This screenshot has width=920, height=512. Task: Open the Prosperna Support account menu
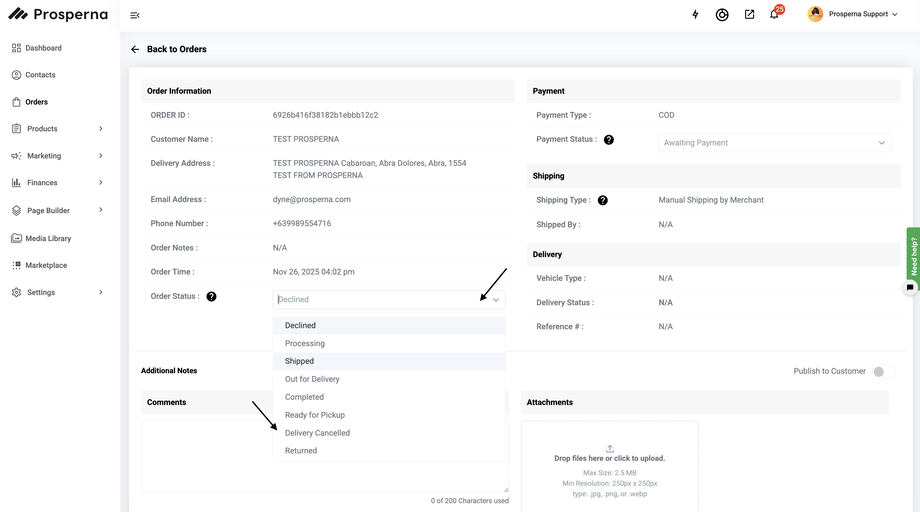pos(853,14)
